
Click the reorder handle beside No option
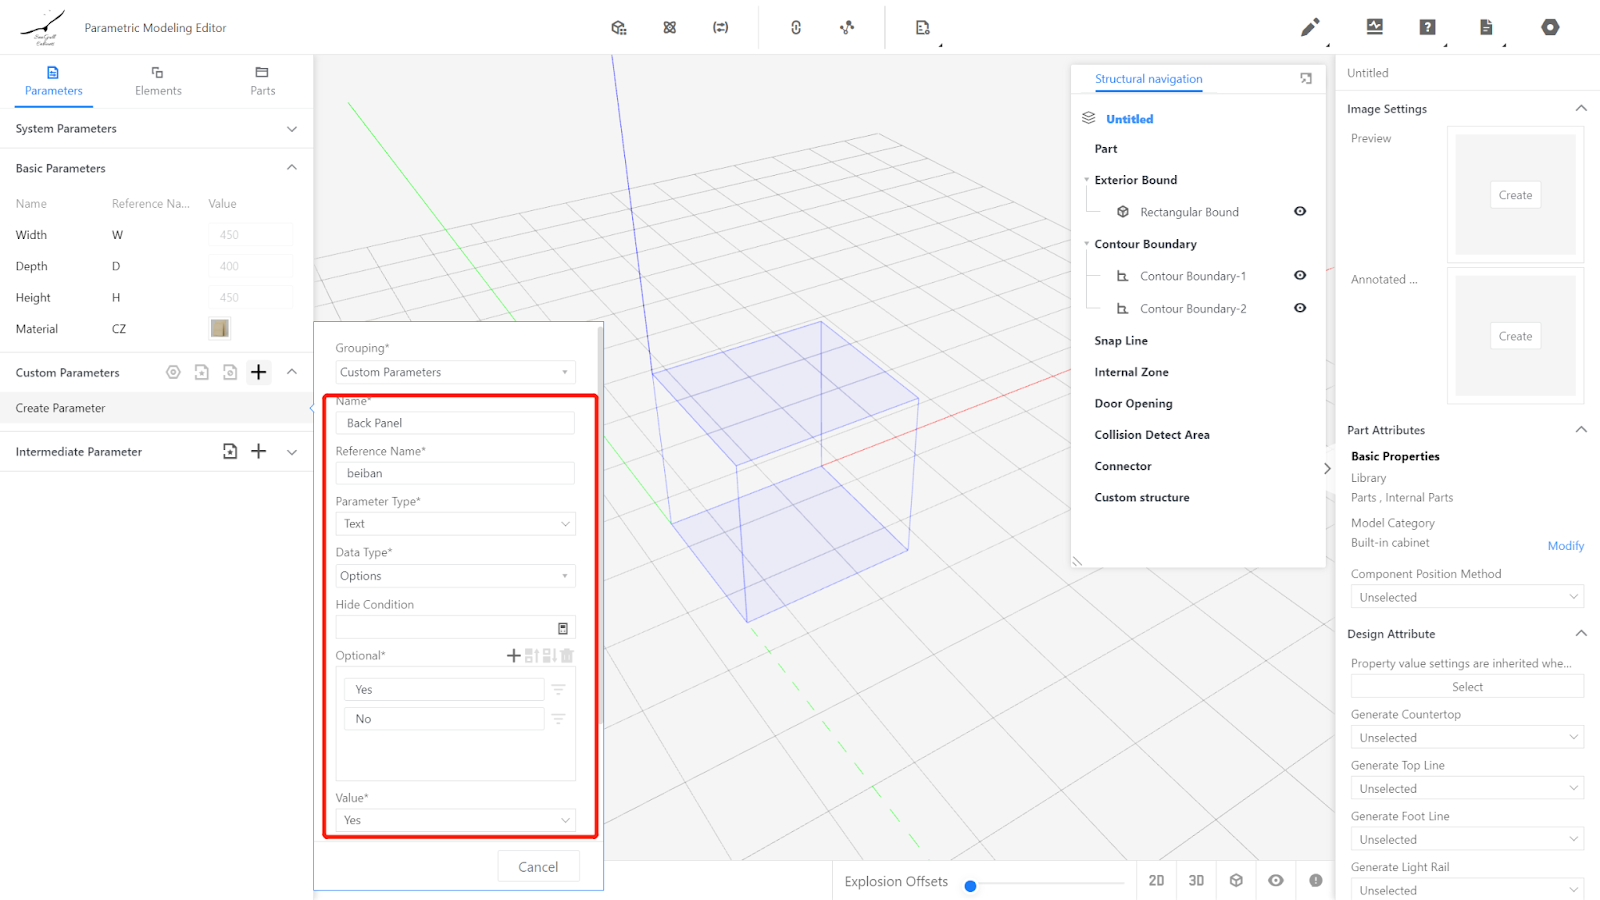[x=559, y=719]
